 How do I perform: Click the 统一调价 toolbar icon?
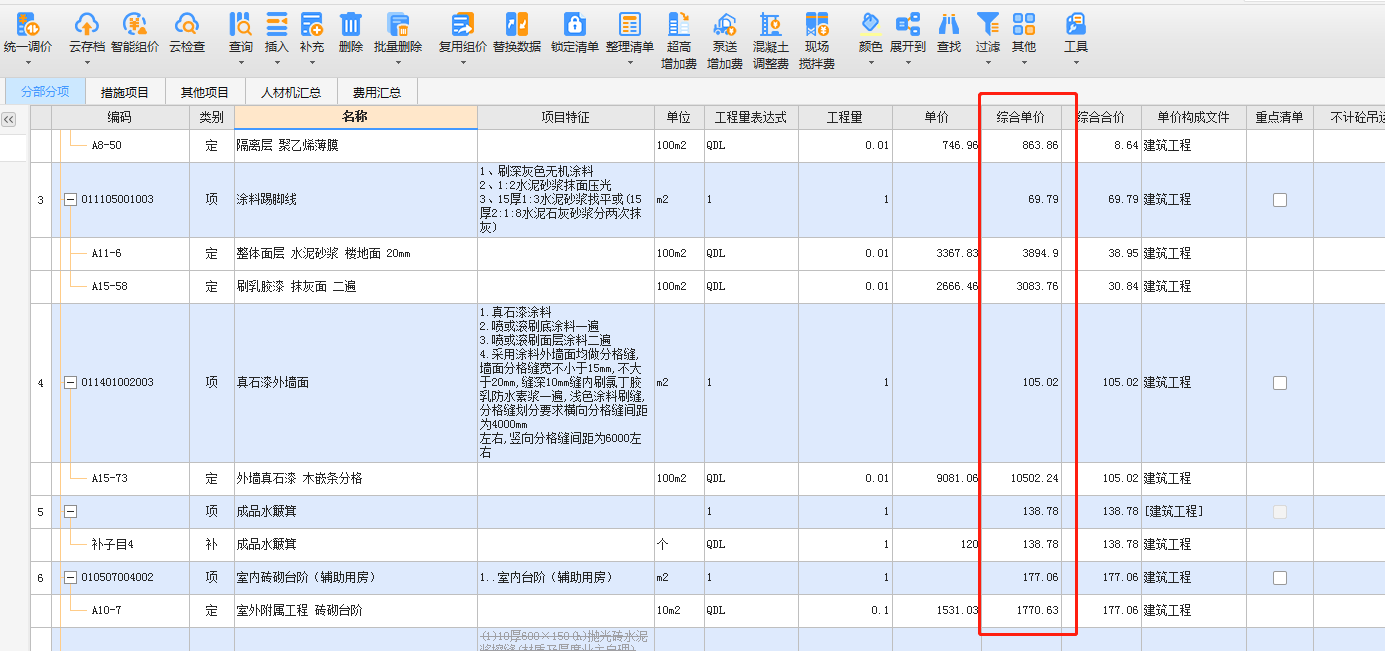(27, 24)
